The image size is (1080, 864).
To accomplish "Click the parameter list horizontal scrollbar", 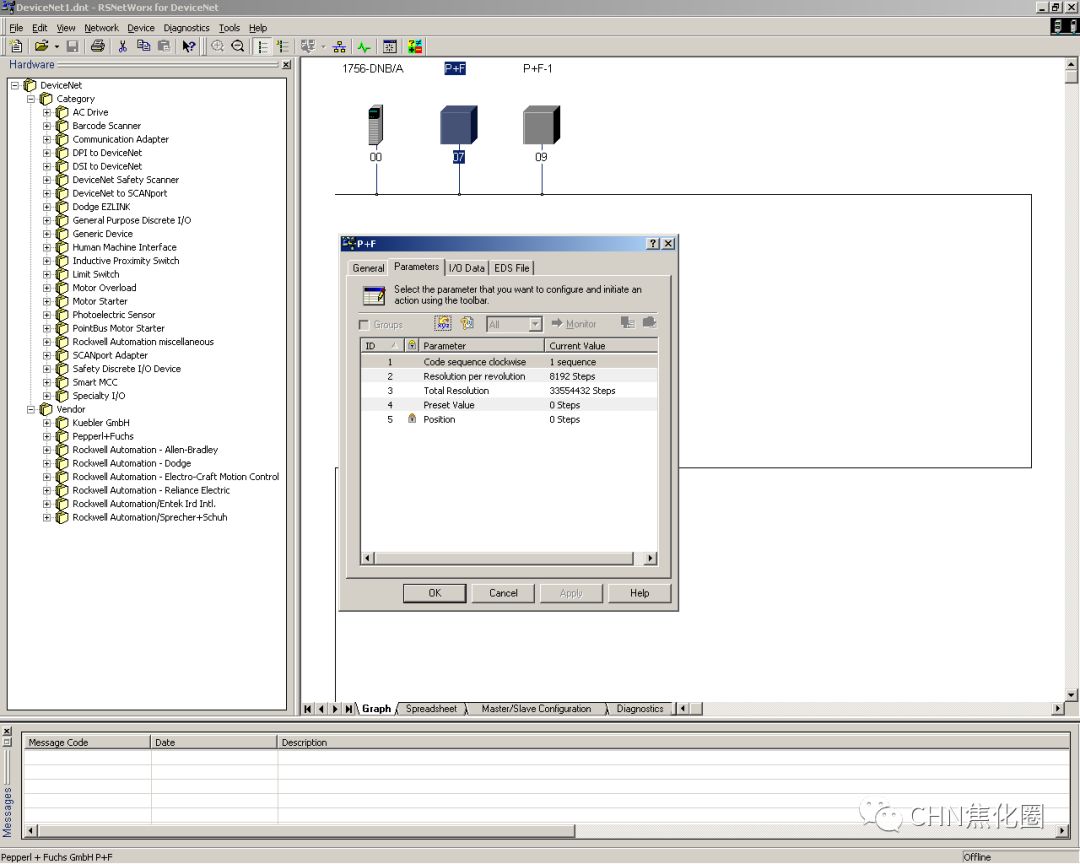I will (509, 558).
